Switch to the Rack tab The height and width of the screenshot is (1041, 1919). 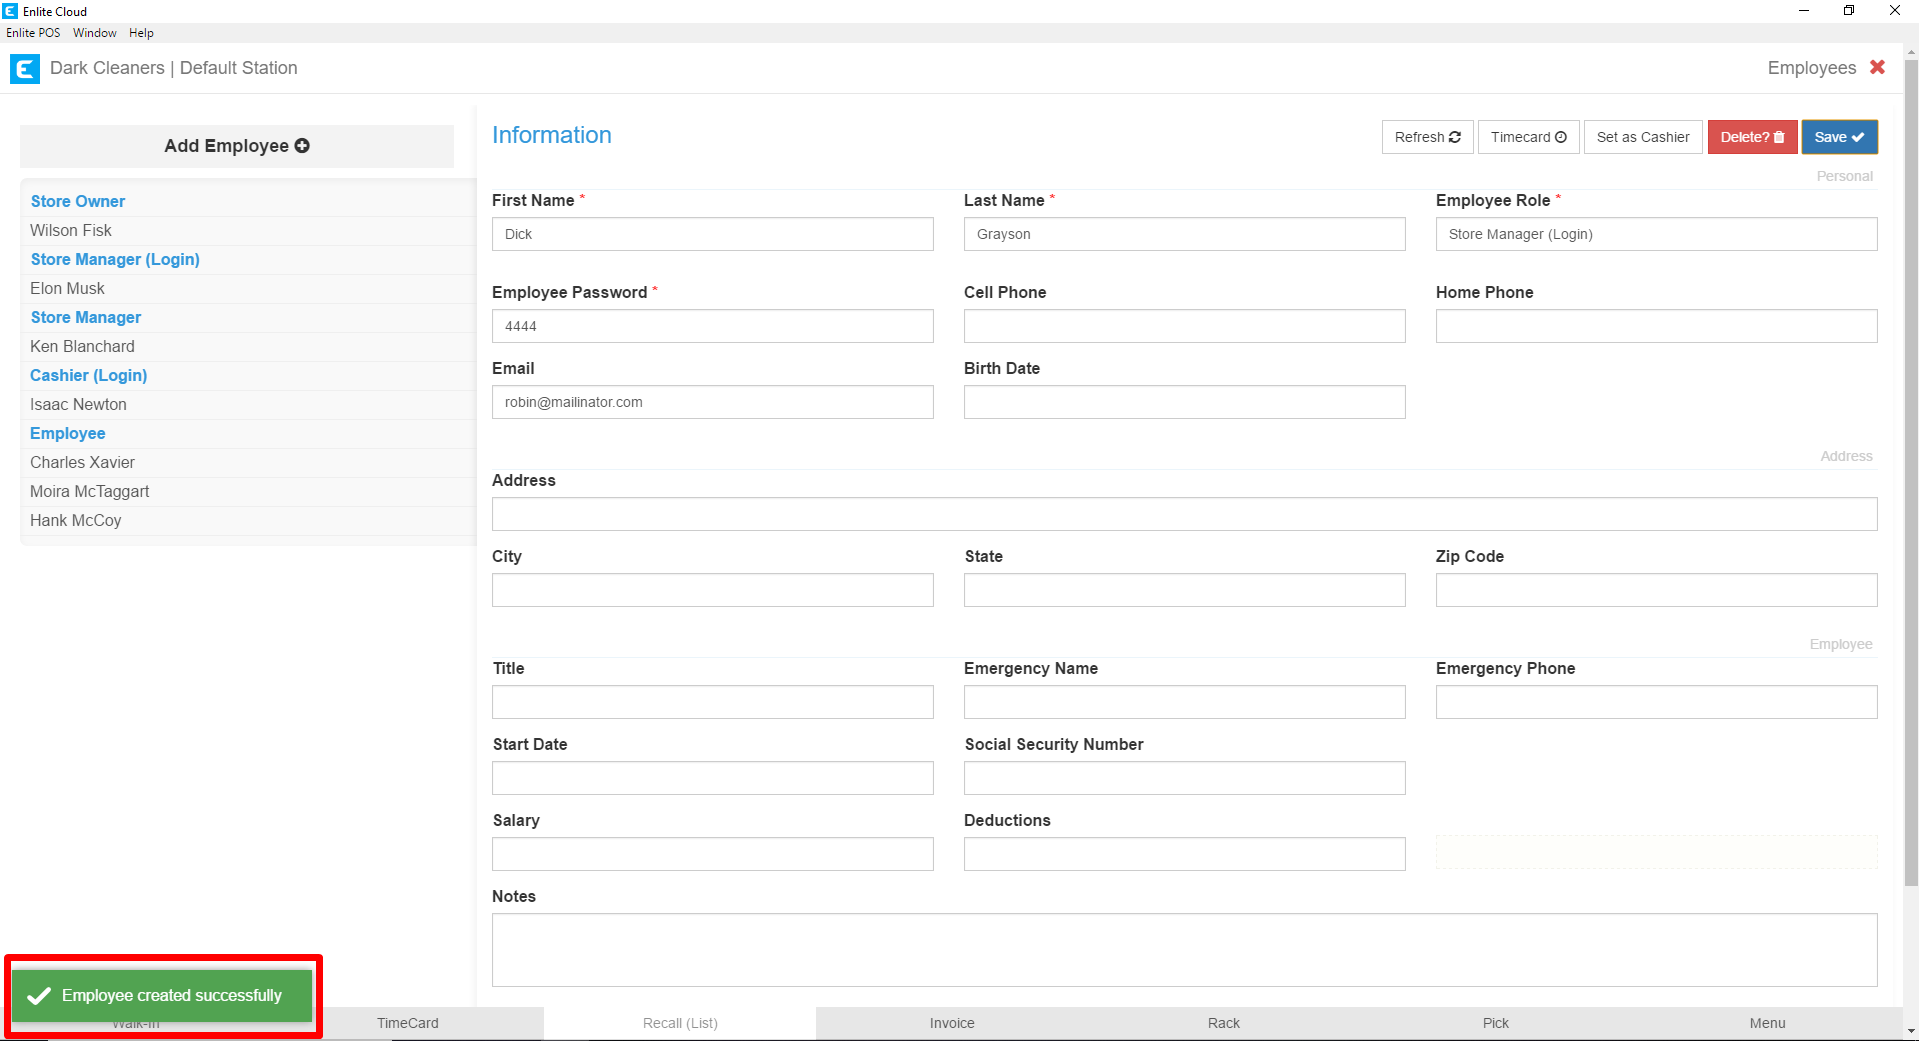(x=1224, y=1023)
